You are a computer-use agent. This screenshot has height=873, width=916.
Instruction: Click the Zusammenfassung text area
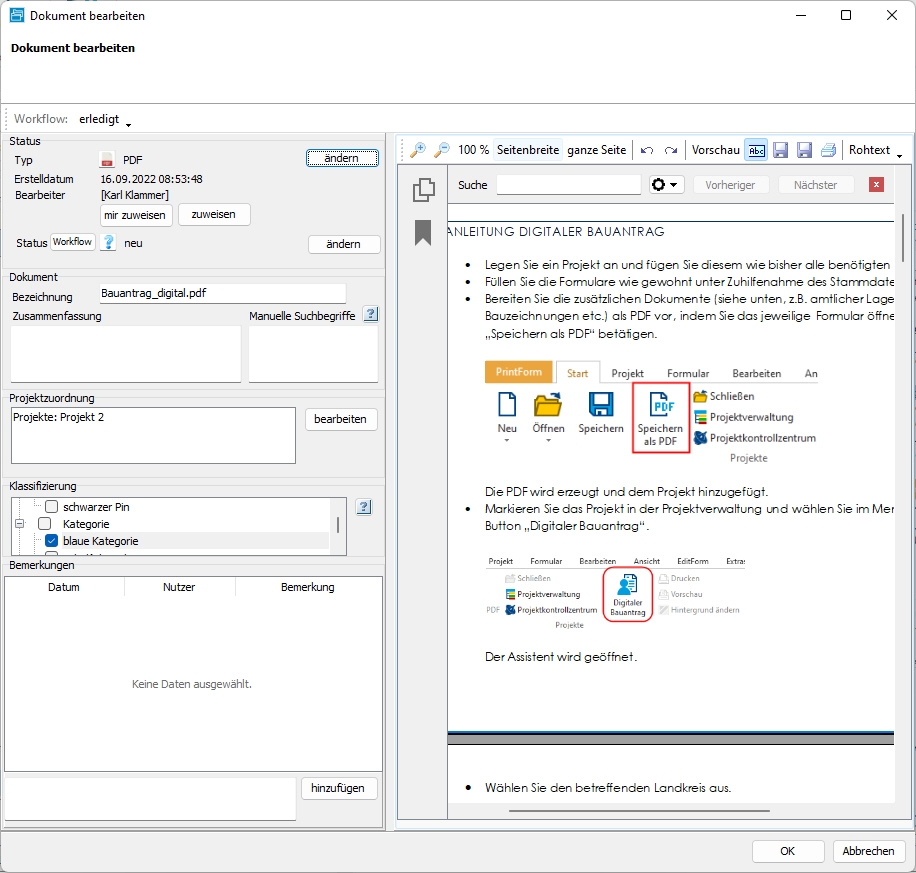pos(126,354)
